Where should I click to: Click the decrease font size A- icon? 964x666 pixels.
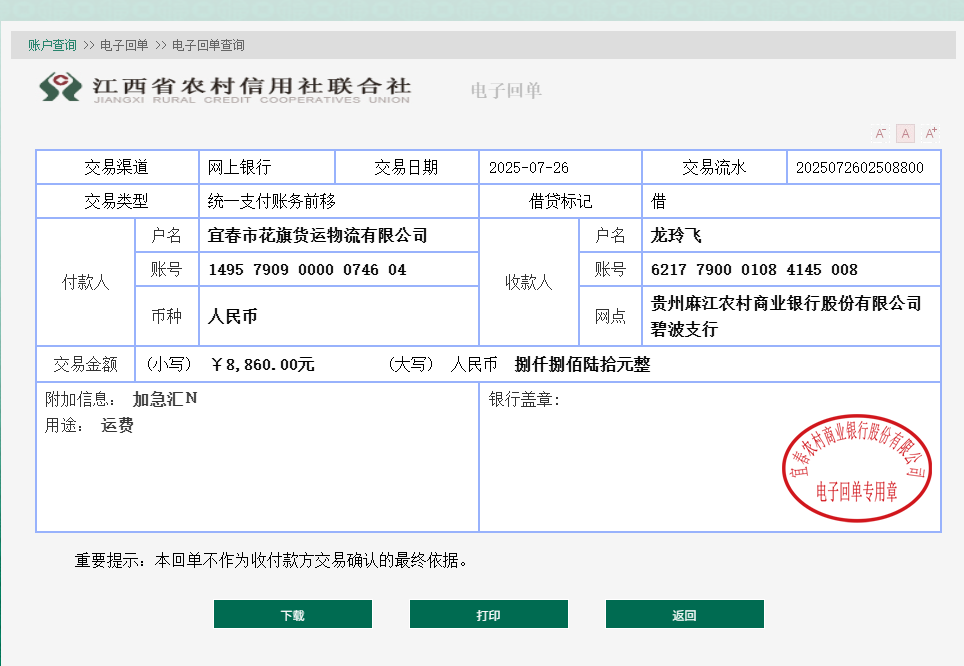880,133
